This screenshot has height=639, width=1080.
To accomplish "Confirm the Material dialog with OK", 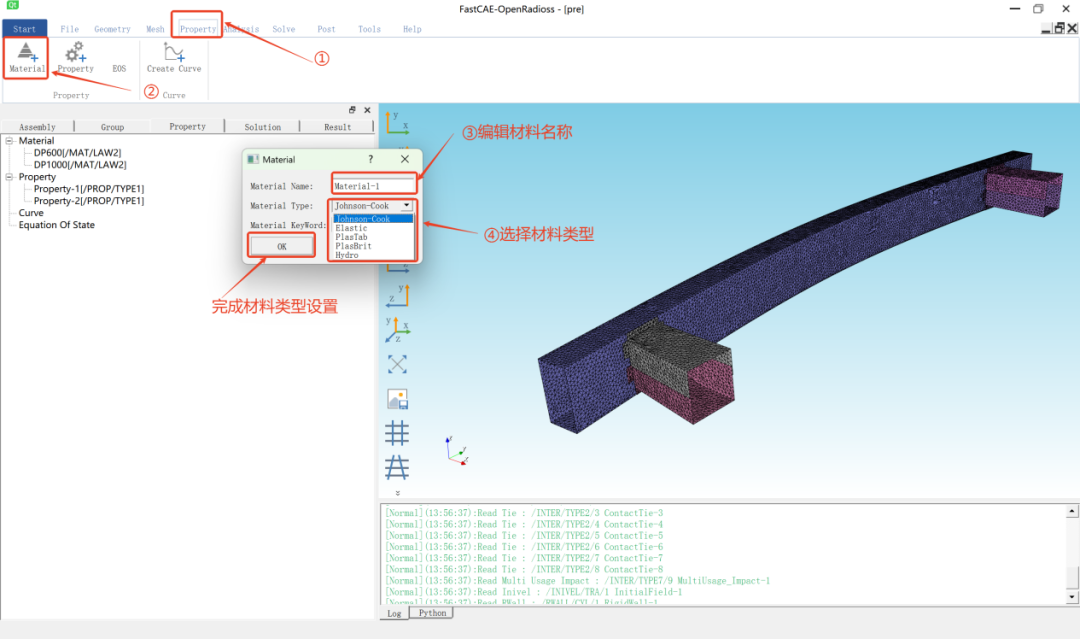I will click(282, 246).
